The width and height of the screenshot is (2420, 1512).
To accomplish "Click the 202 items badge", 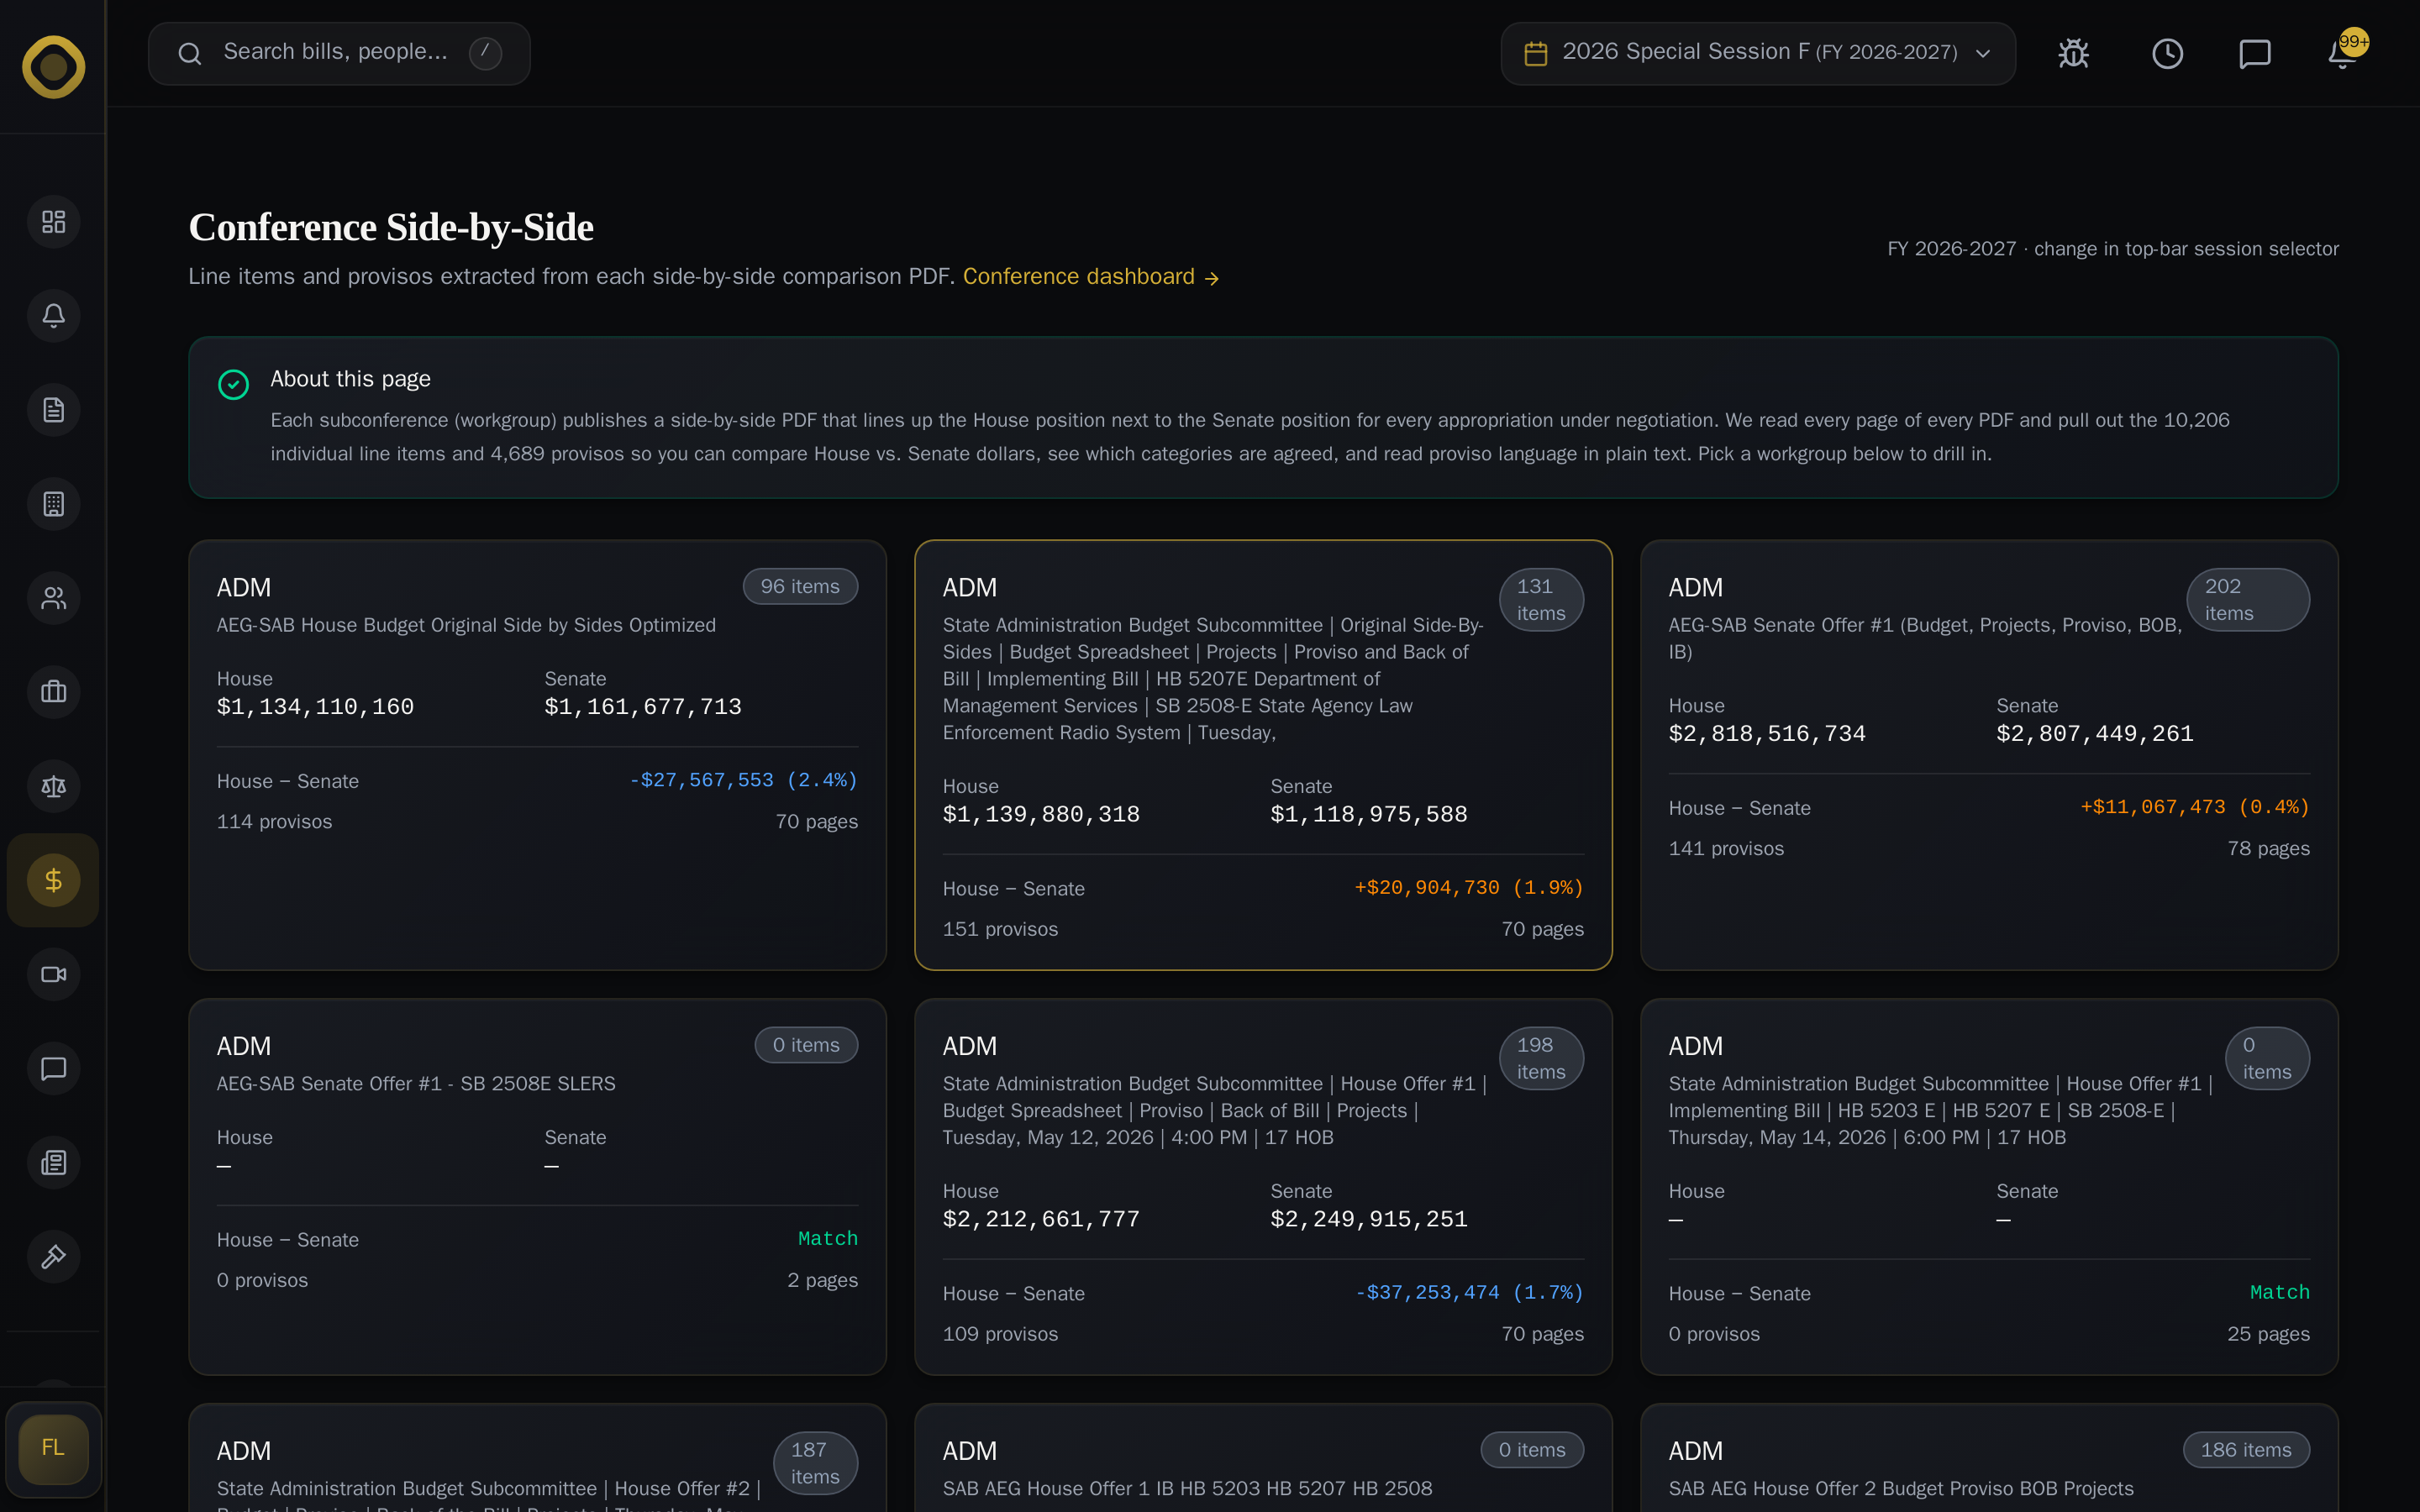I will click(x=2247, y=600).
